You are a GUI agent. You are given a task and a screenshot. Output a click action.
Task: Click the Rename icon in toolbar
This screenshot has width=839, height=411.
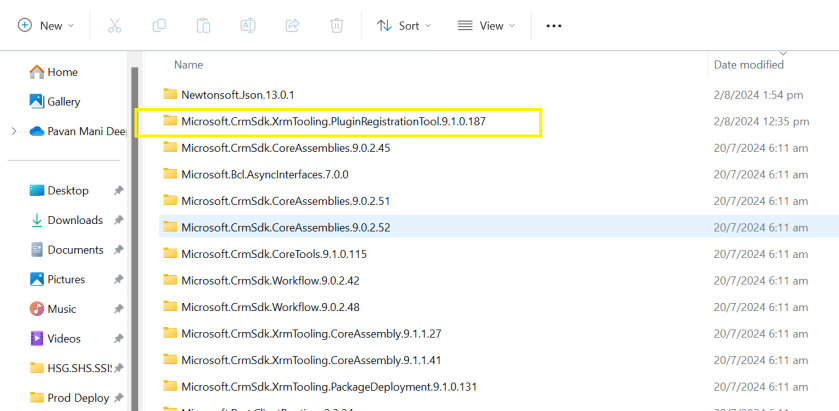pos(248,26)
